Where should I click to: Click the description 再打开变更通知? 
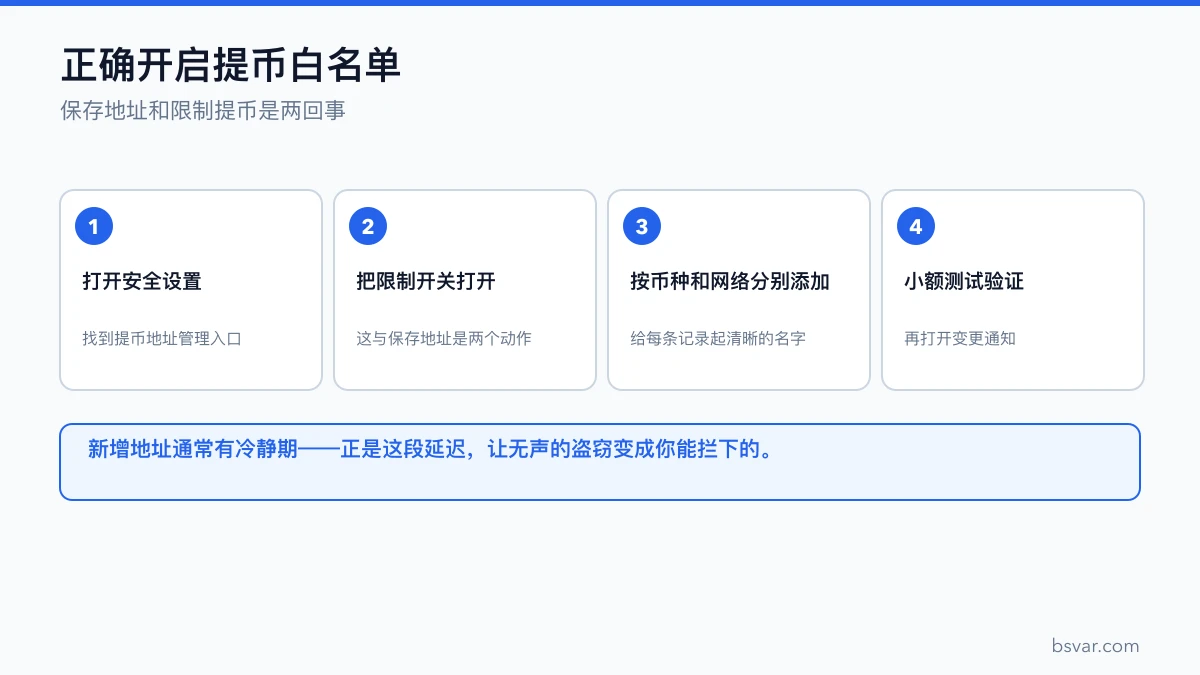click(960, 339)
